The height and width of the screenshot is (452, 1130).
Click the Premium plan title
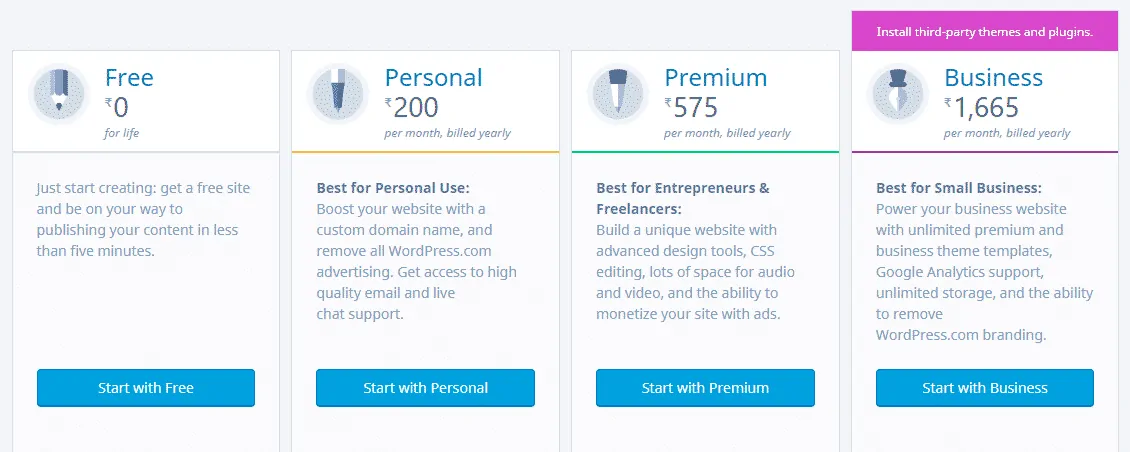click(715, 78)
